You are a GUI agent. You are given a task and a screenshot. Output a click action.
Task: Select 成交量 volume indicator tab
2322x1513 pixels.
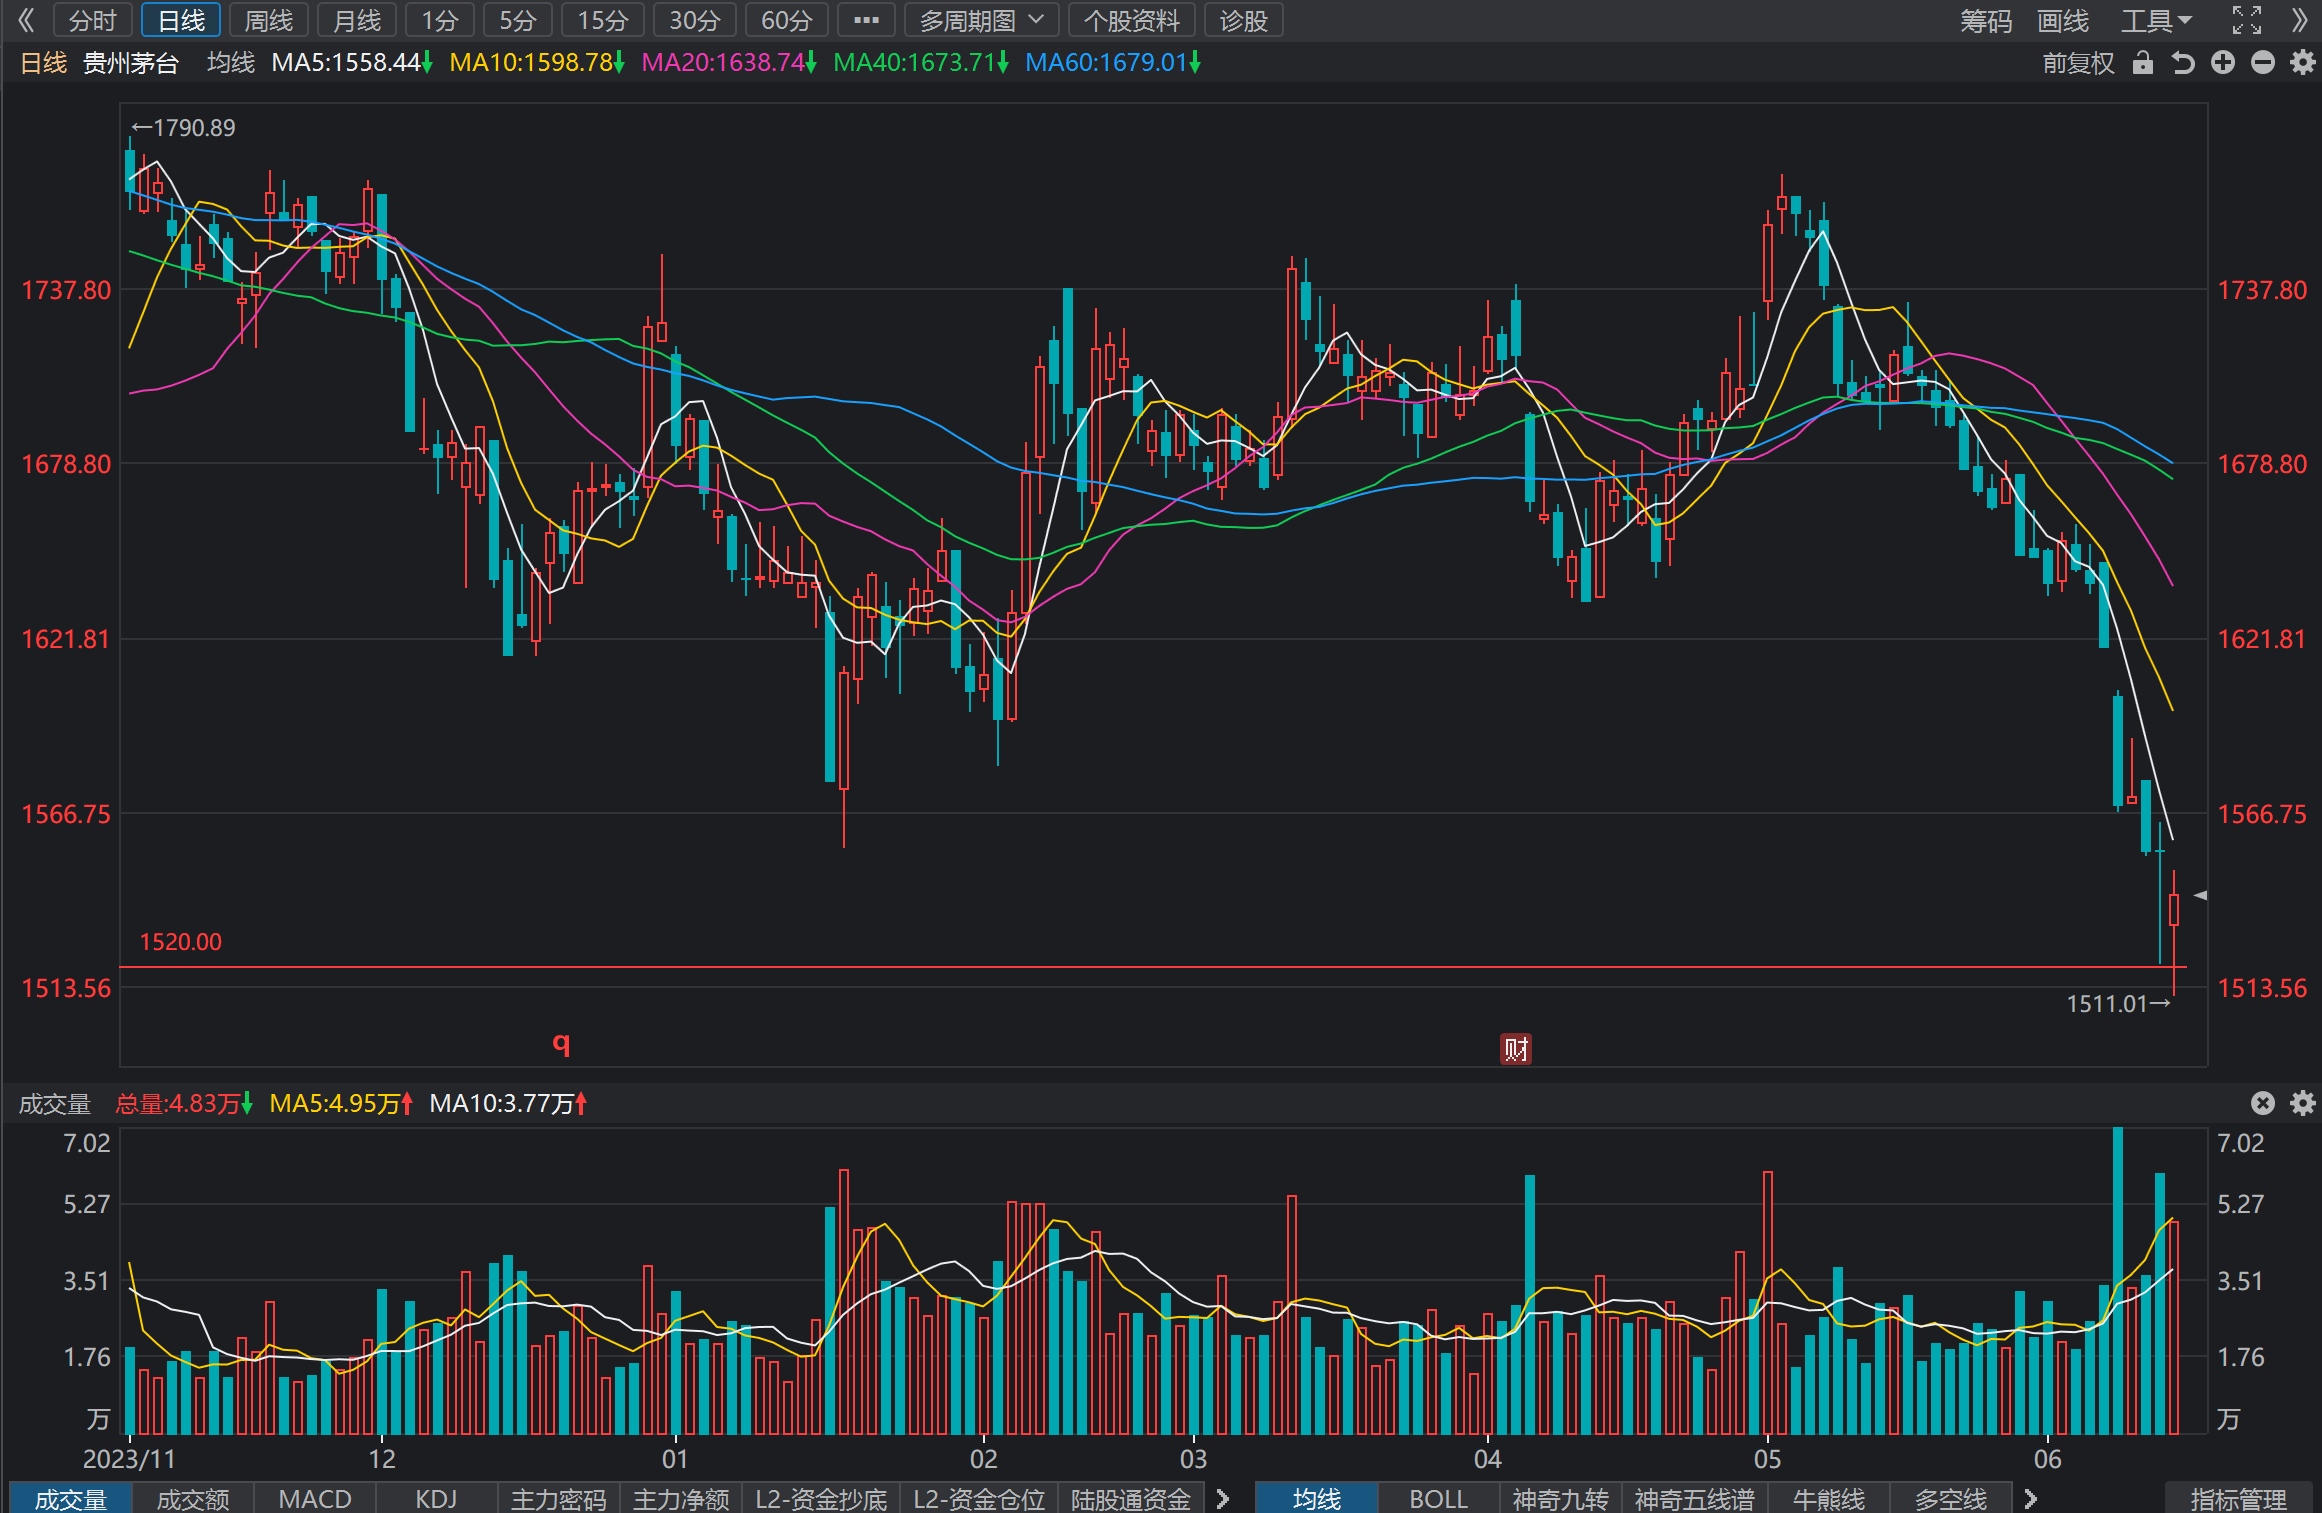click(x=71, y=1498)
